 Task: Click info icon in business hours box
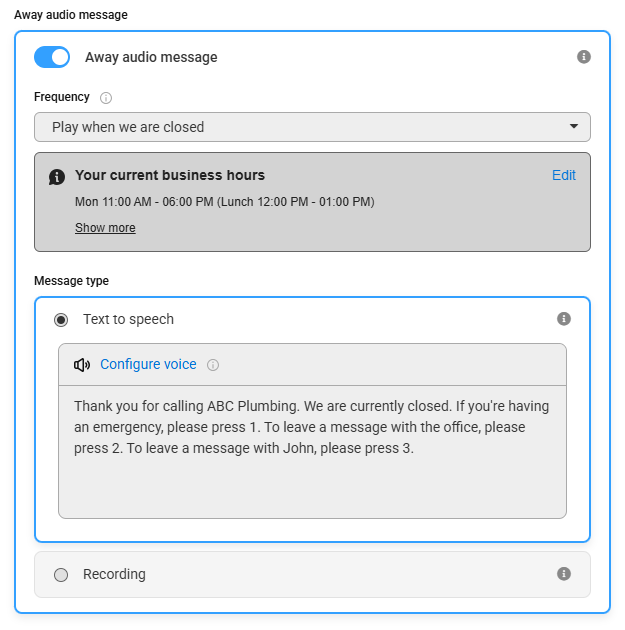[57, 177]
